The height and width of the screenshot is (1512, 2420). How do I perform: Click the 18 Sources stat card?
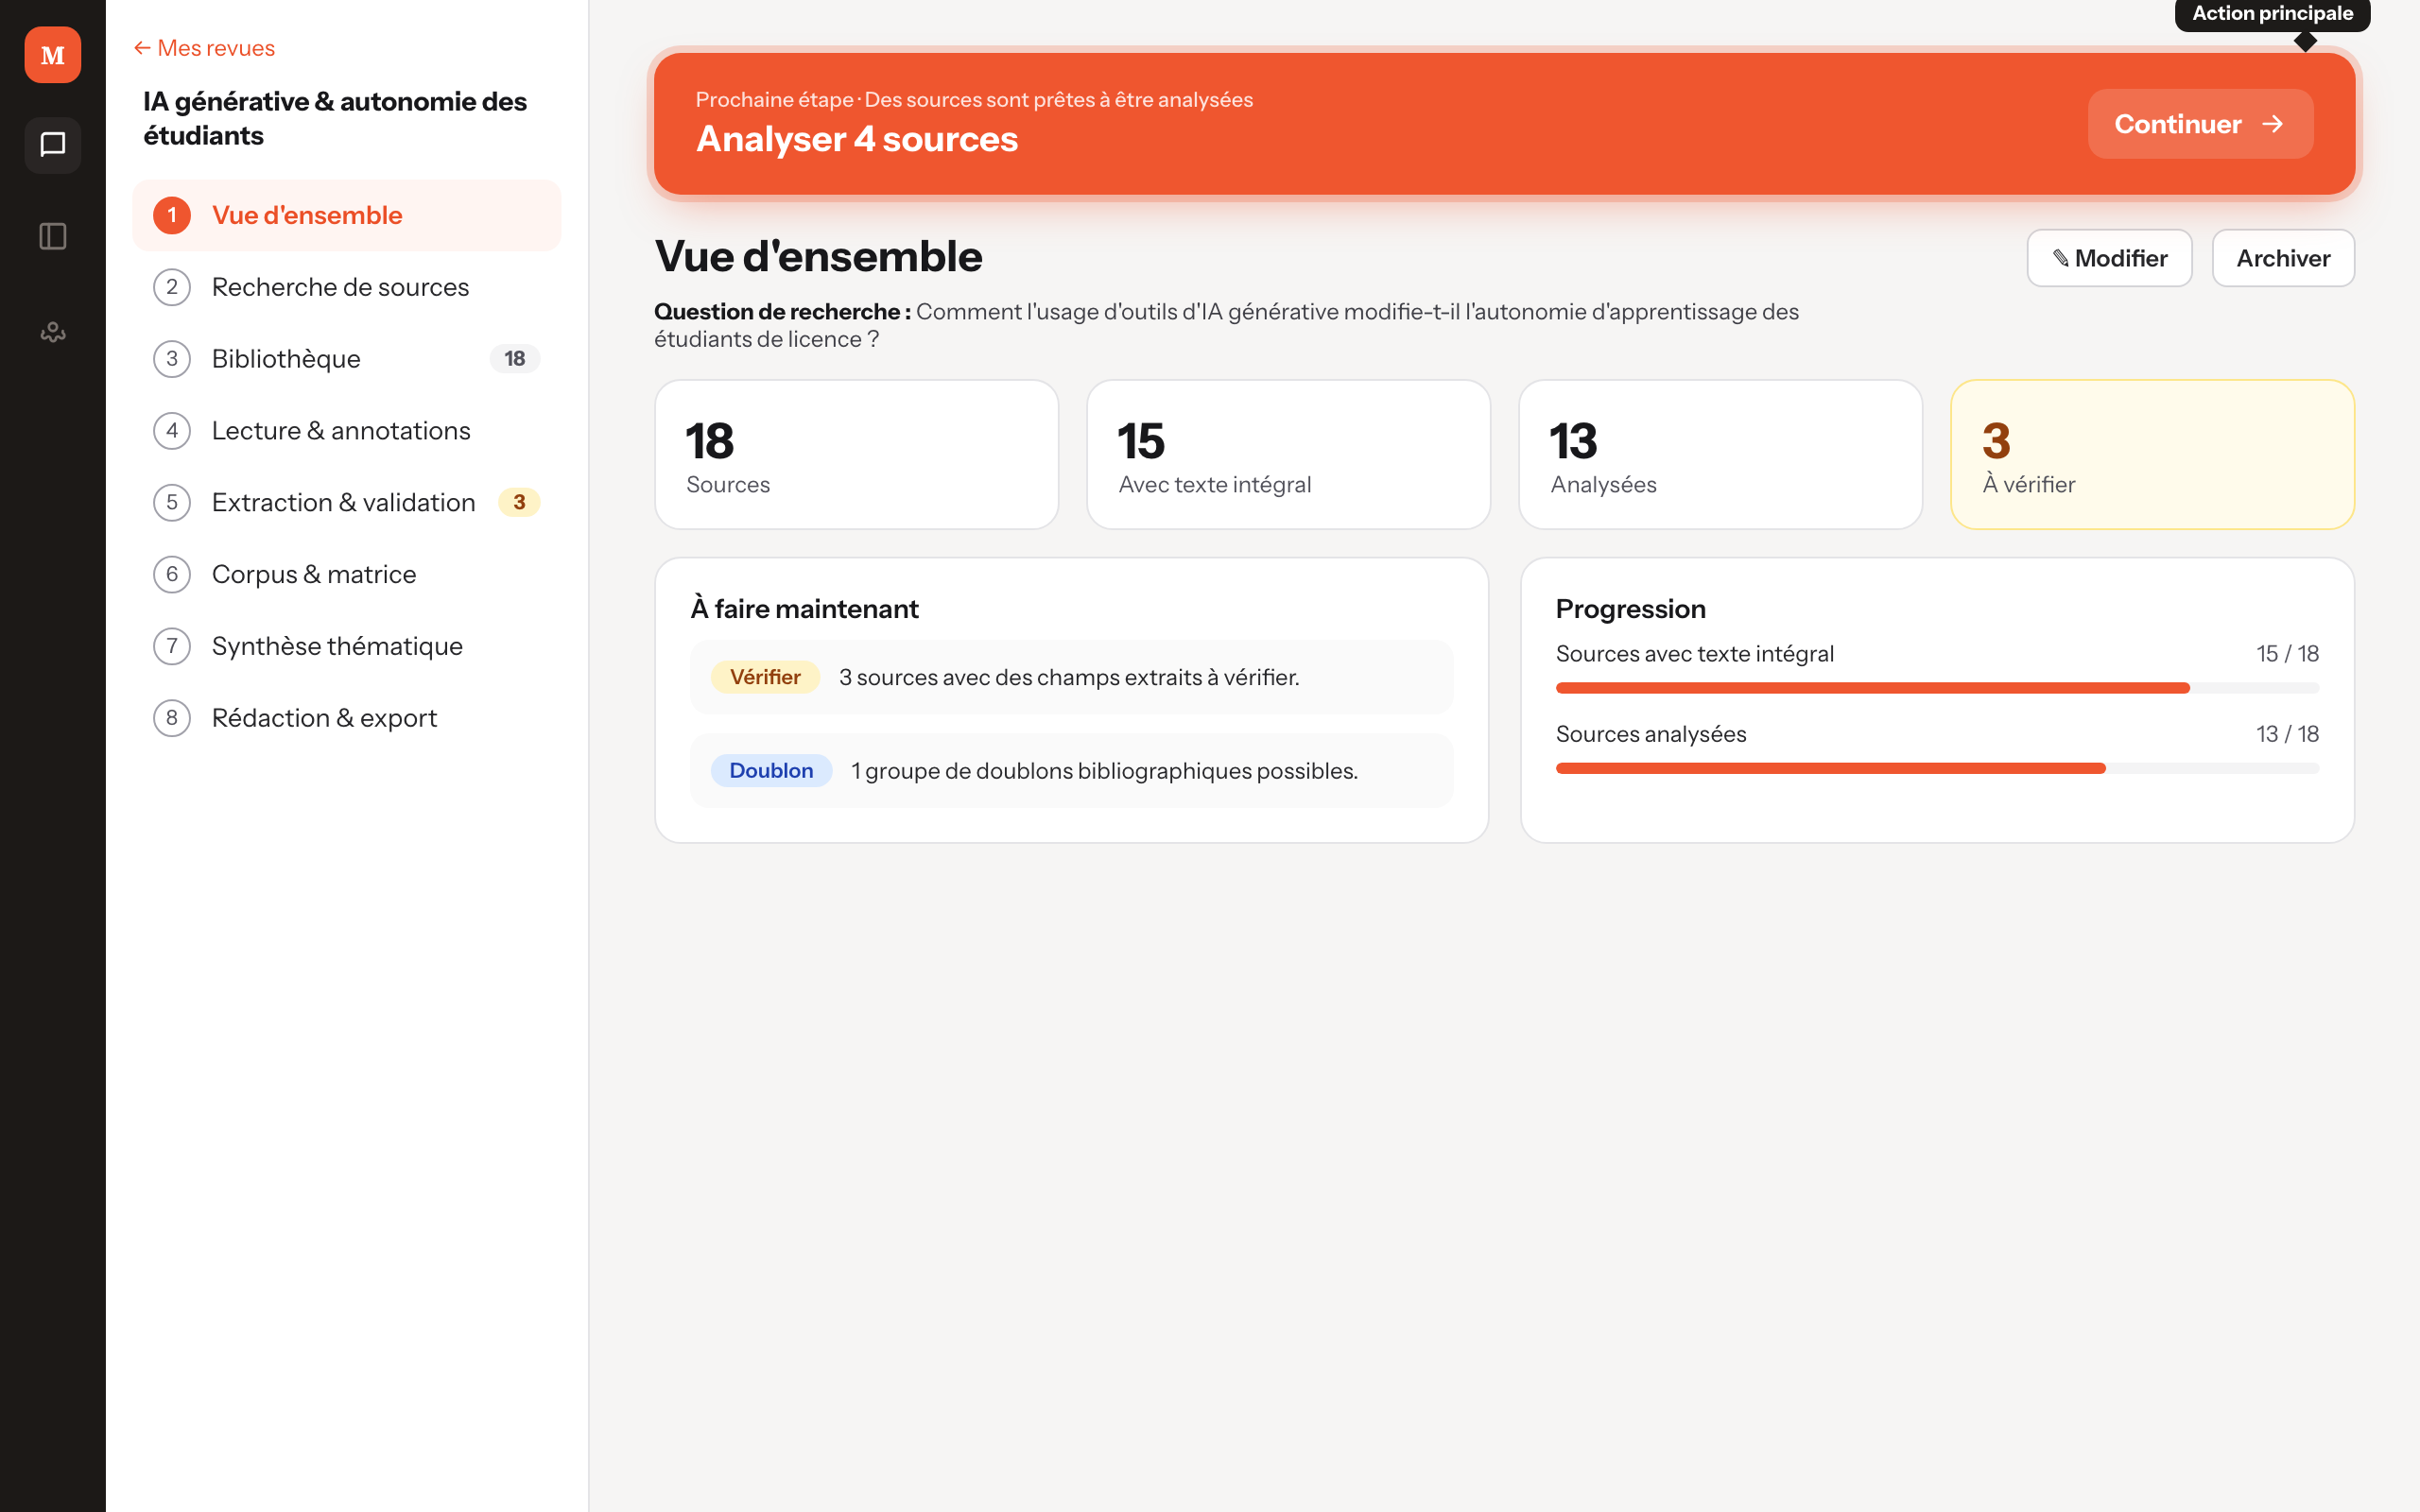coord(856,455)
